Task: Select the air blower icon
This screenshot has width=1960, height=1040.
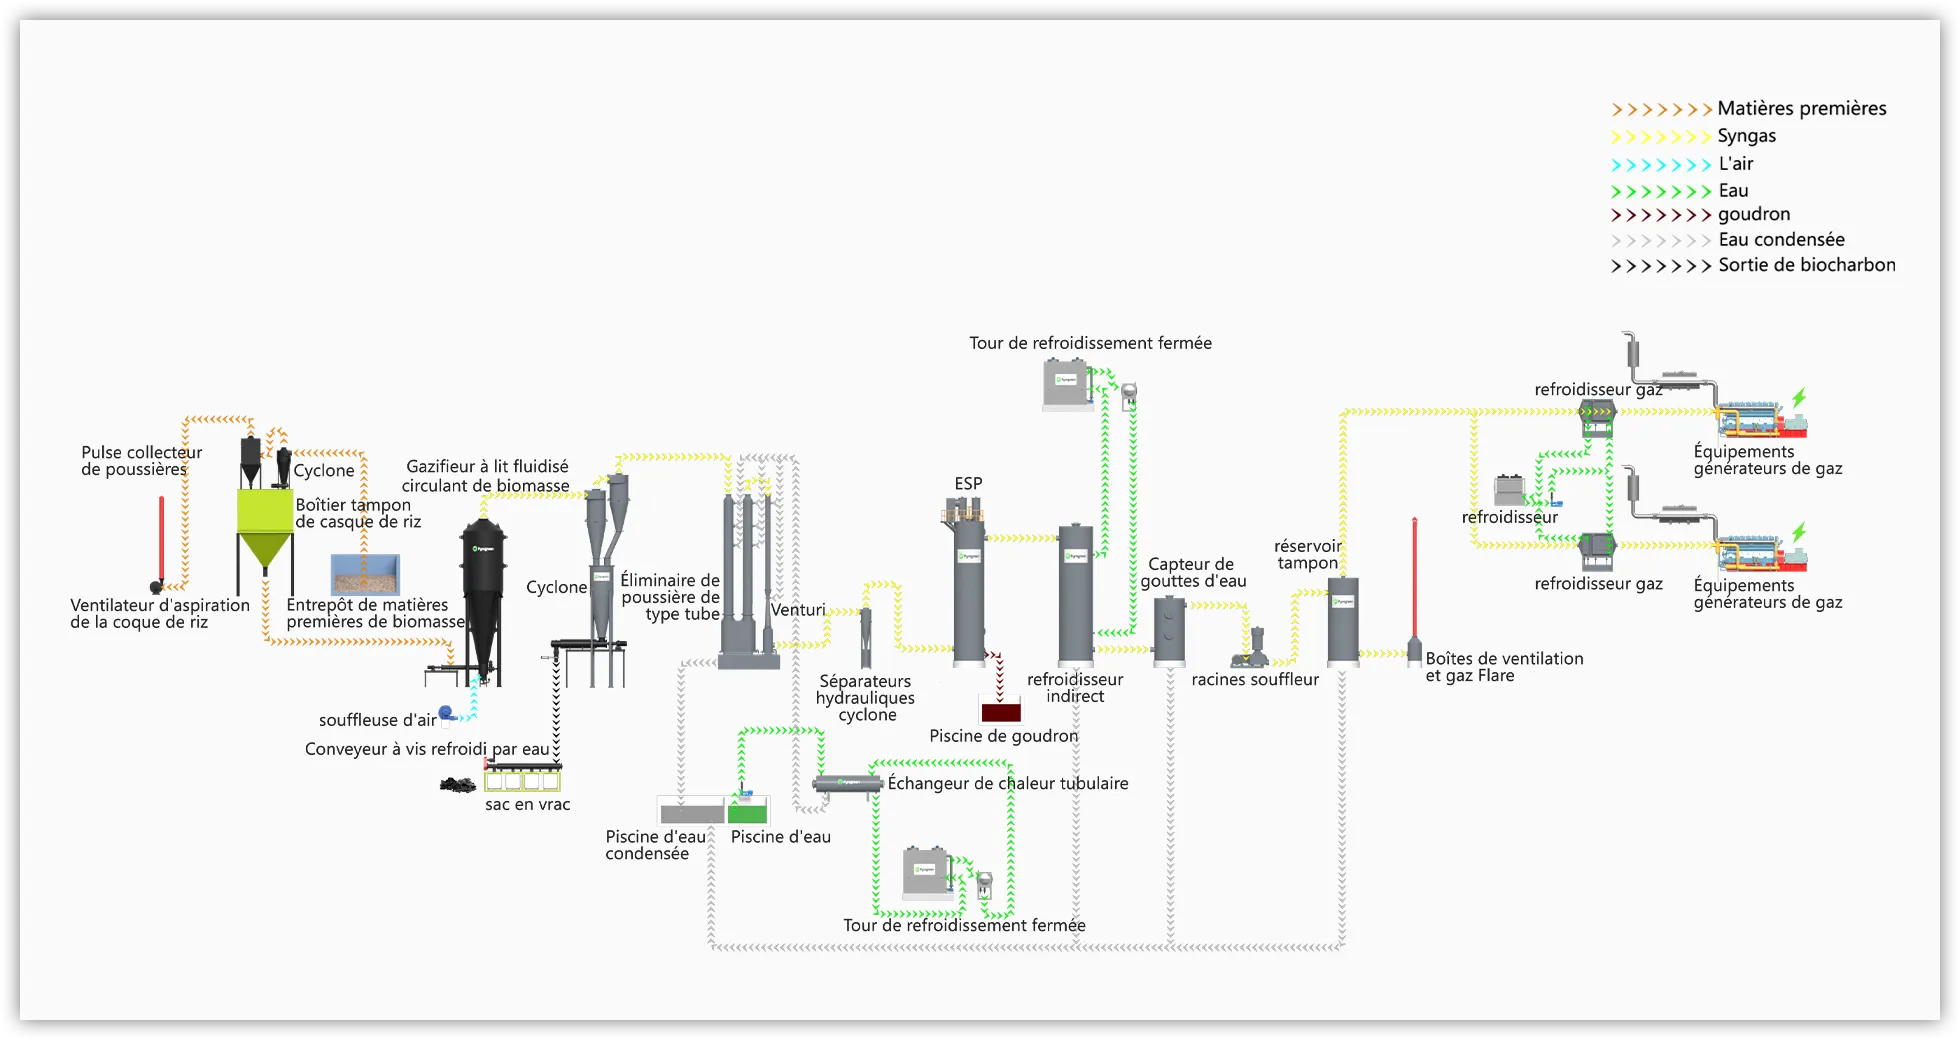Action: tap(447, 714)
